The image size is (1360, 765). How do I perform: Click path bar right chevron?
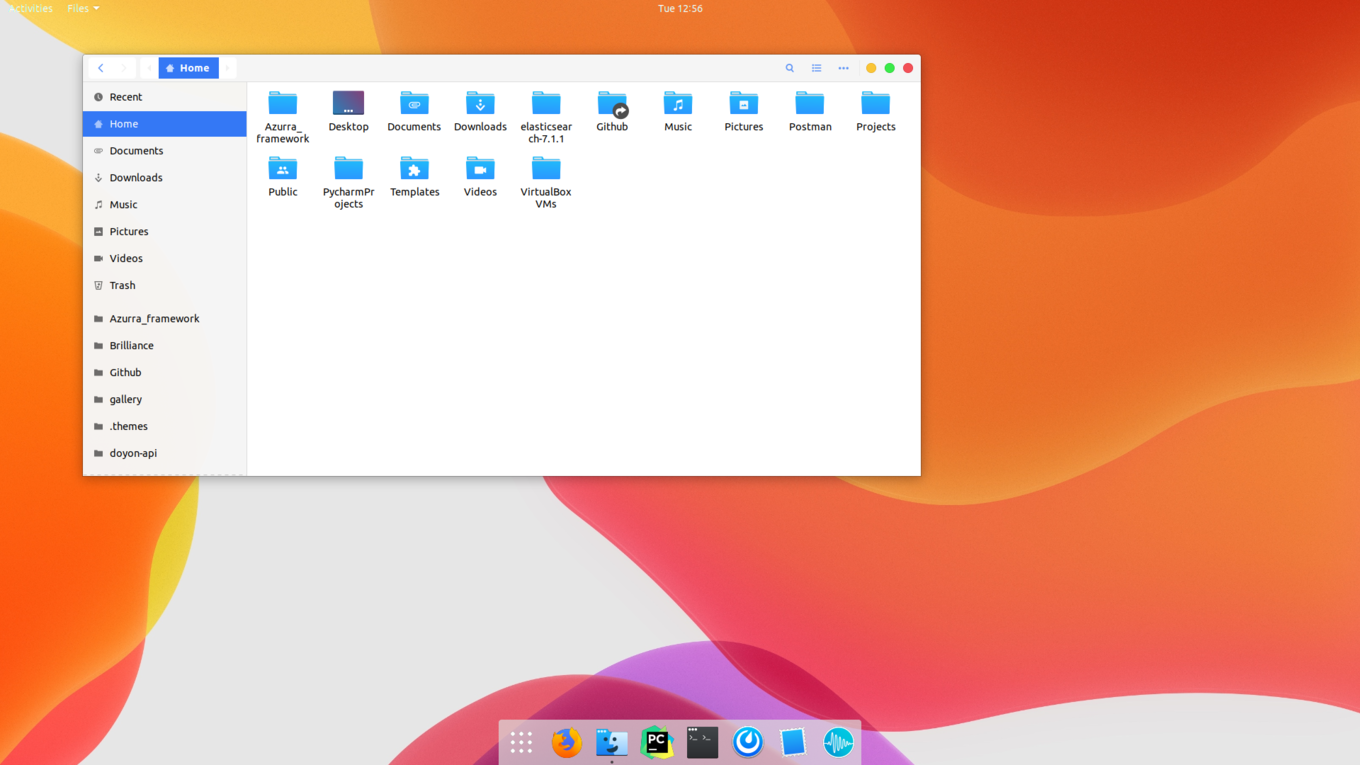click(228, 68)
